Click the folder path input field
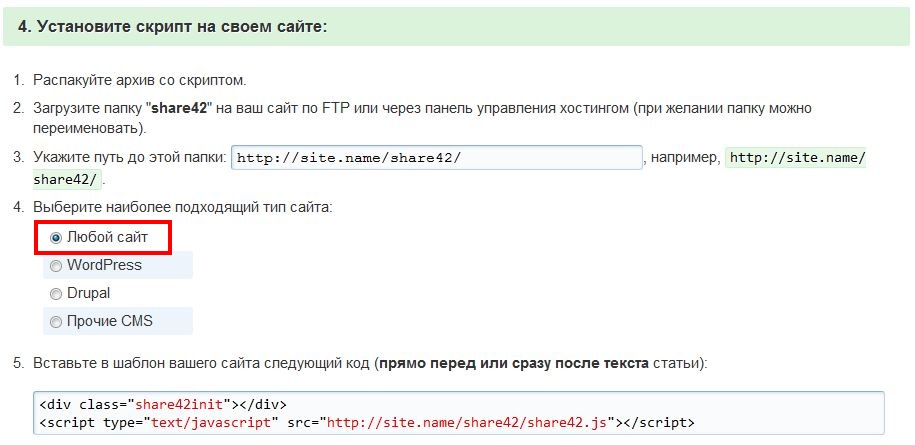The image size is (915, 445). click(436, 158)
